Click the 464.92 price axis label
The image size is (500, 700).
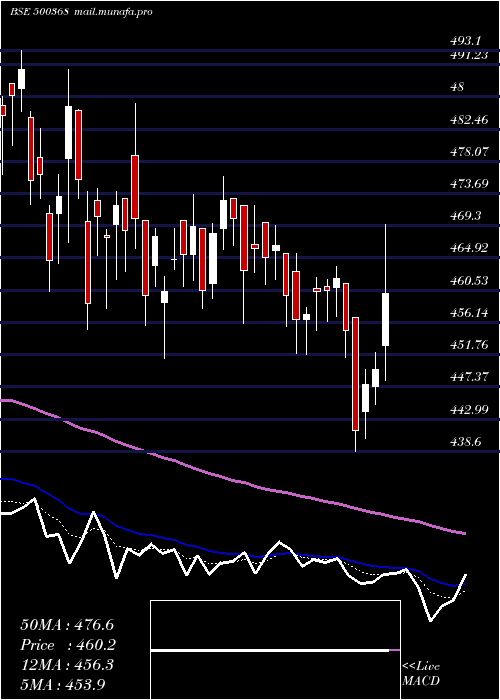tap(469, 248)
